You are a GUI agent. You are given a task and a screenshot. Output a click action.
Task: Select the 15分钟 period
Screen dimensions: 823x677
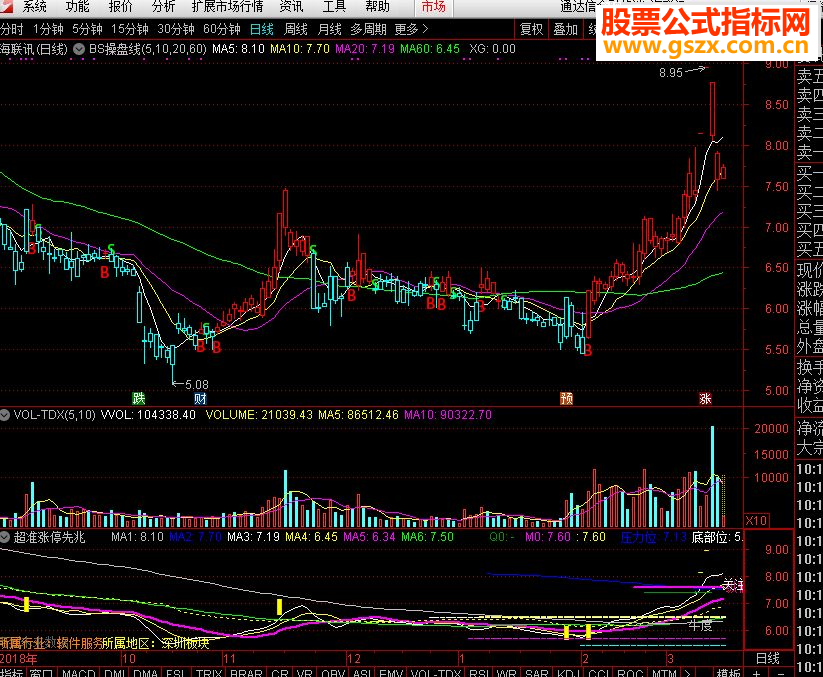click(x=130, y=29)
